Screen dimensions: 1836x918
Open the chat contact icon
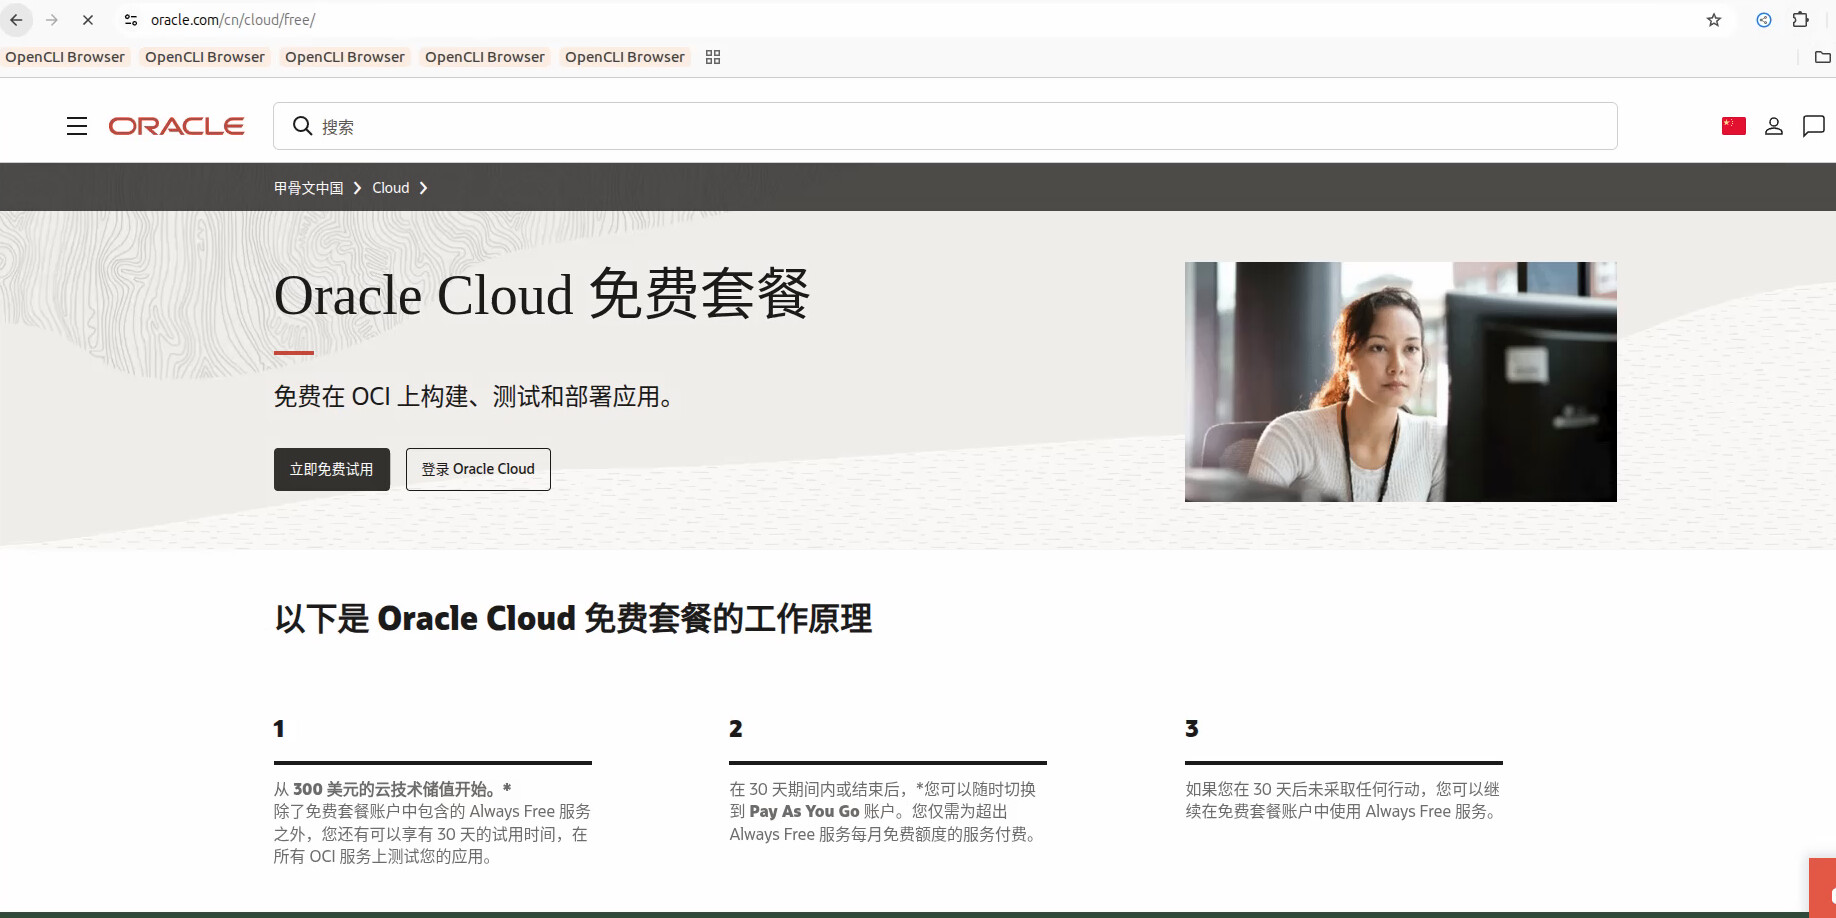pos(1814,126)
